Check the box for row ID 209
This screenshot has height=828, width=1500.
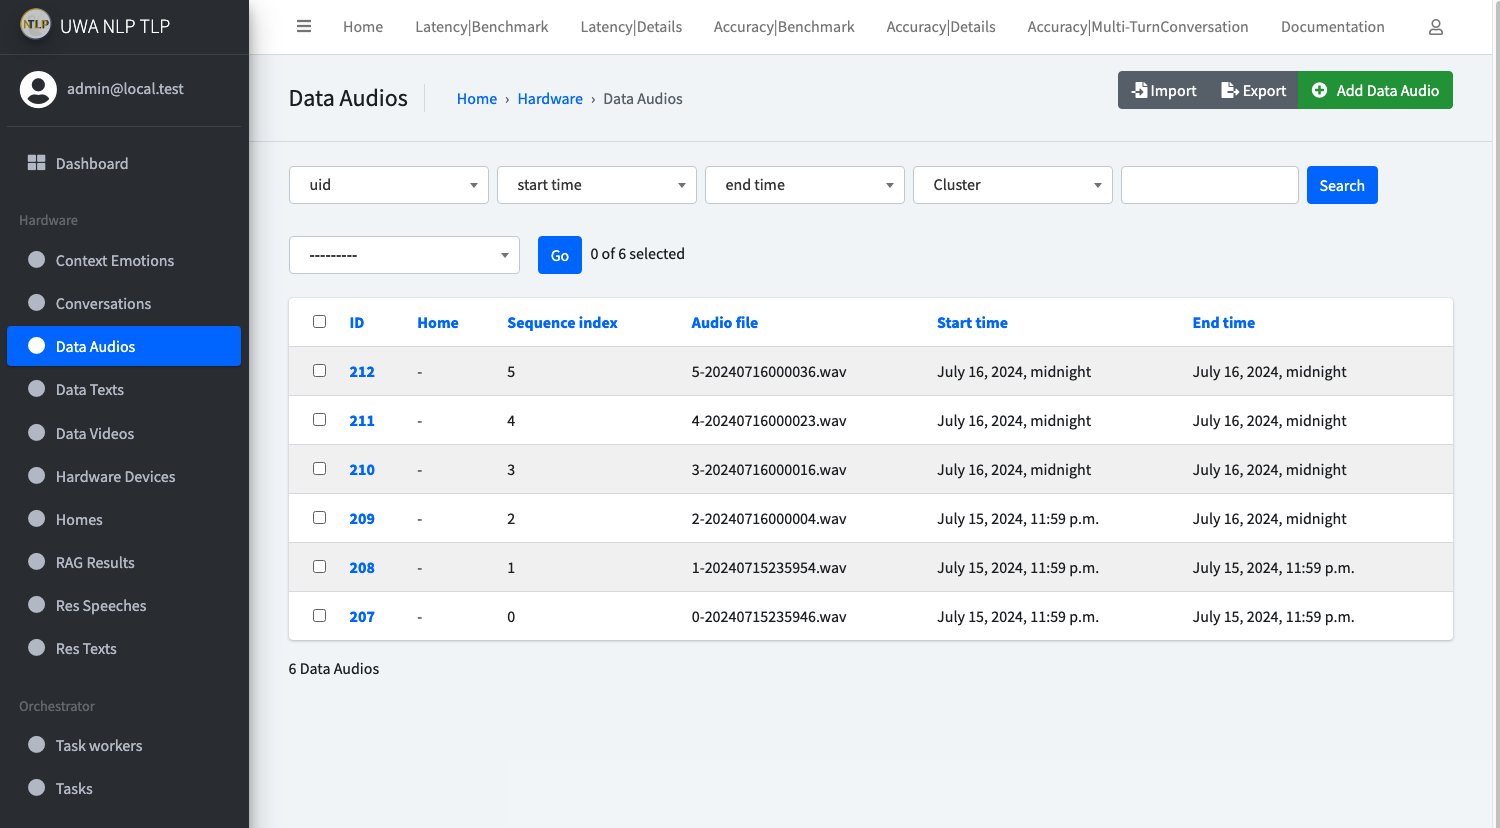click(319, 518)
